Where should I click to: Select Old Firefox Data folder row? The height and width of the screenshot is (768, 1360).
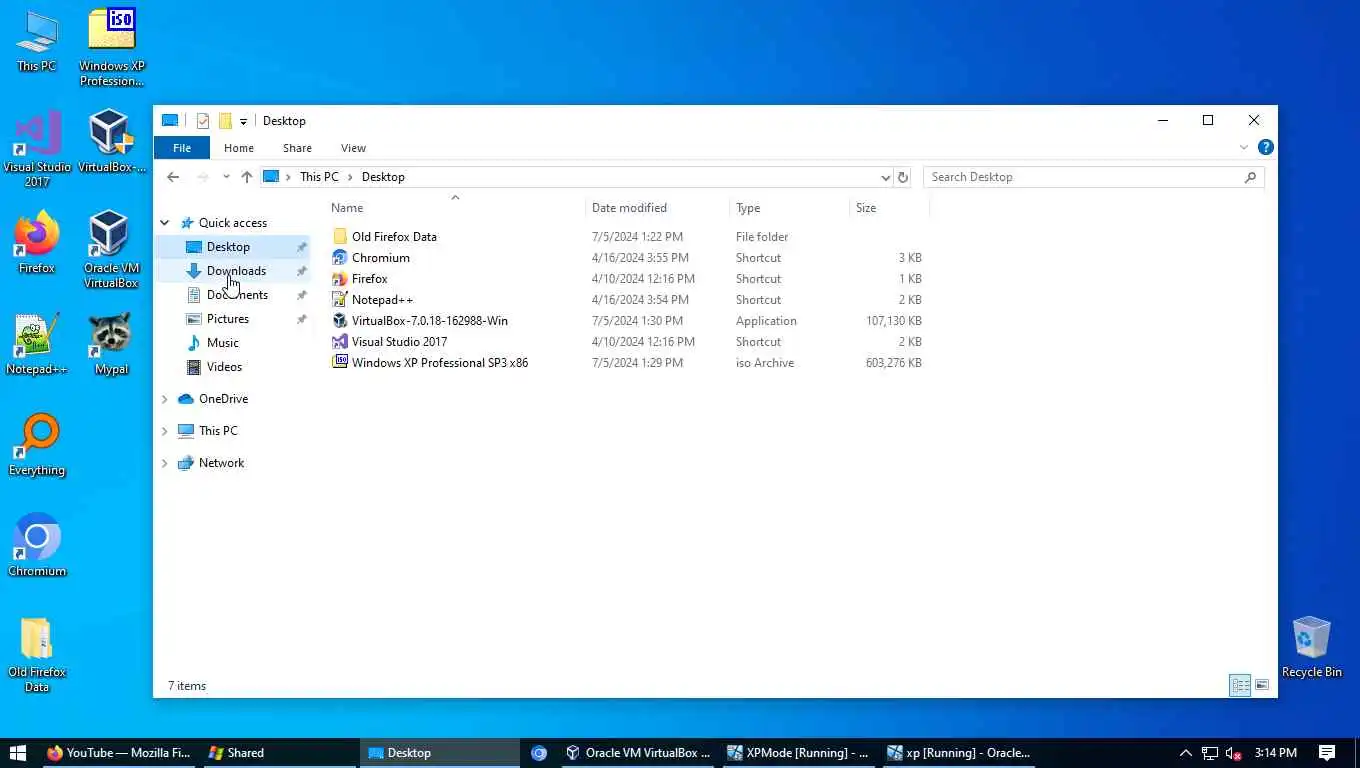coord(626,237)
